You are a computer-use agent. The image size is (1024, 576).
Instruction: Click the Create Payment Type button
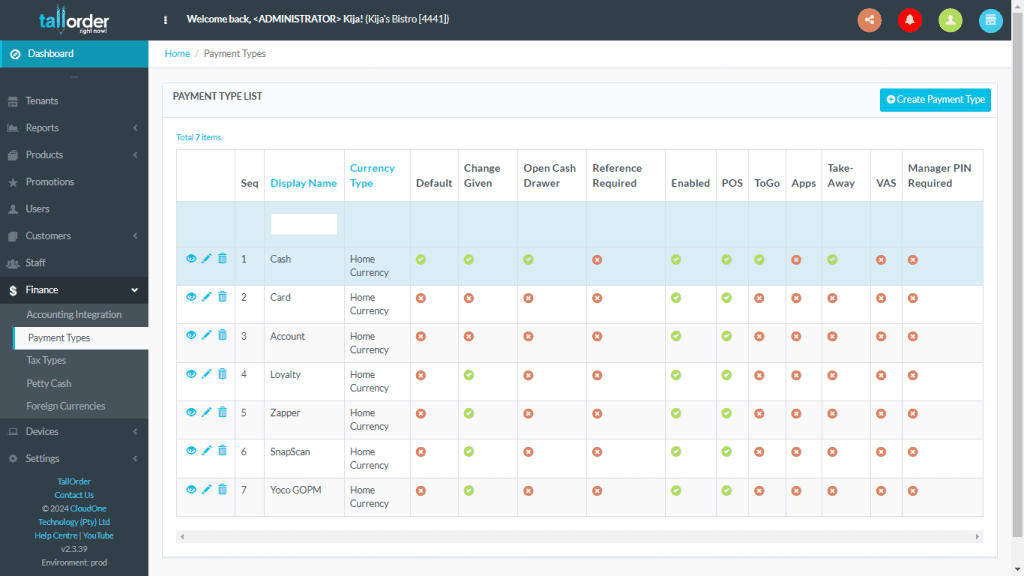[x=935, y=100]
